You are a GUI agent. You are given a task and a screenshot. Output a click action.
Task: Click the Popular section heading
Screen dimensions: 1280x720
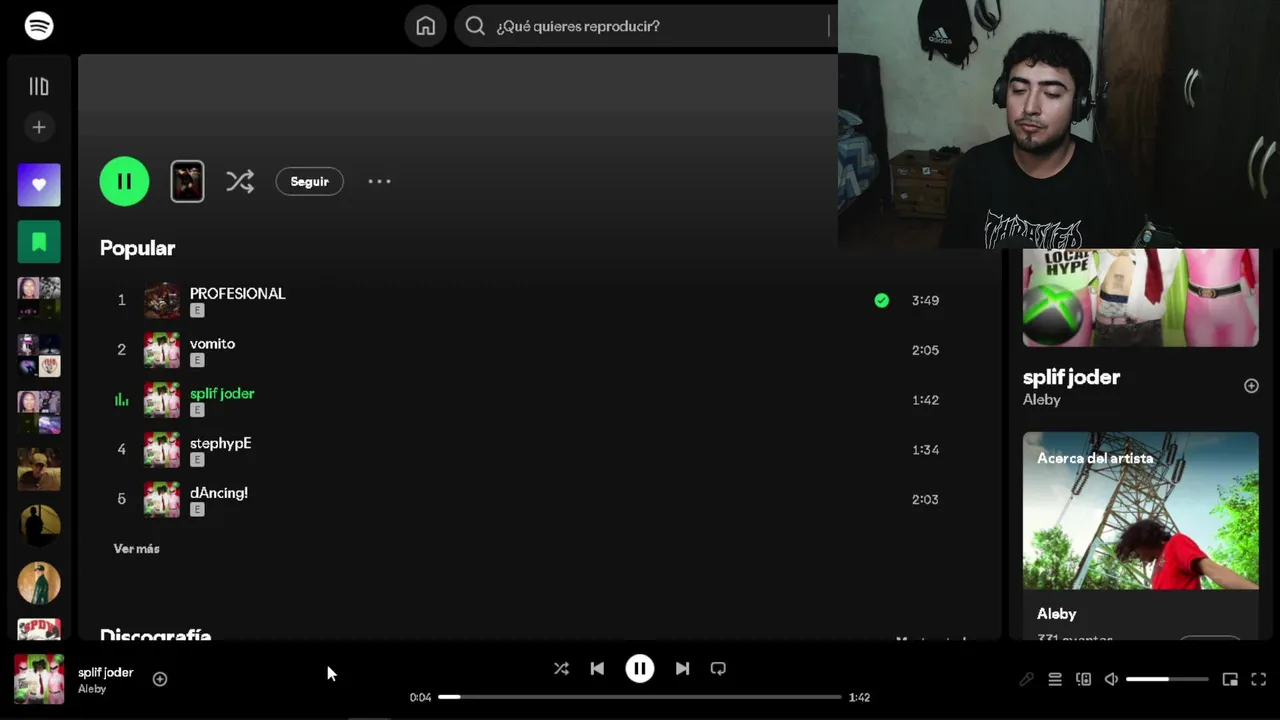point(137,248)
